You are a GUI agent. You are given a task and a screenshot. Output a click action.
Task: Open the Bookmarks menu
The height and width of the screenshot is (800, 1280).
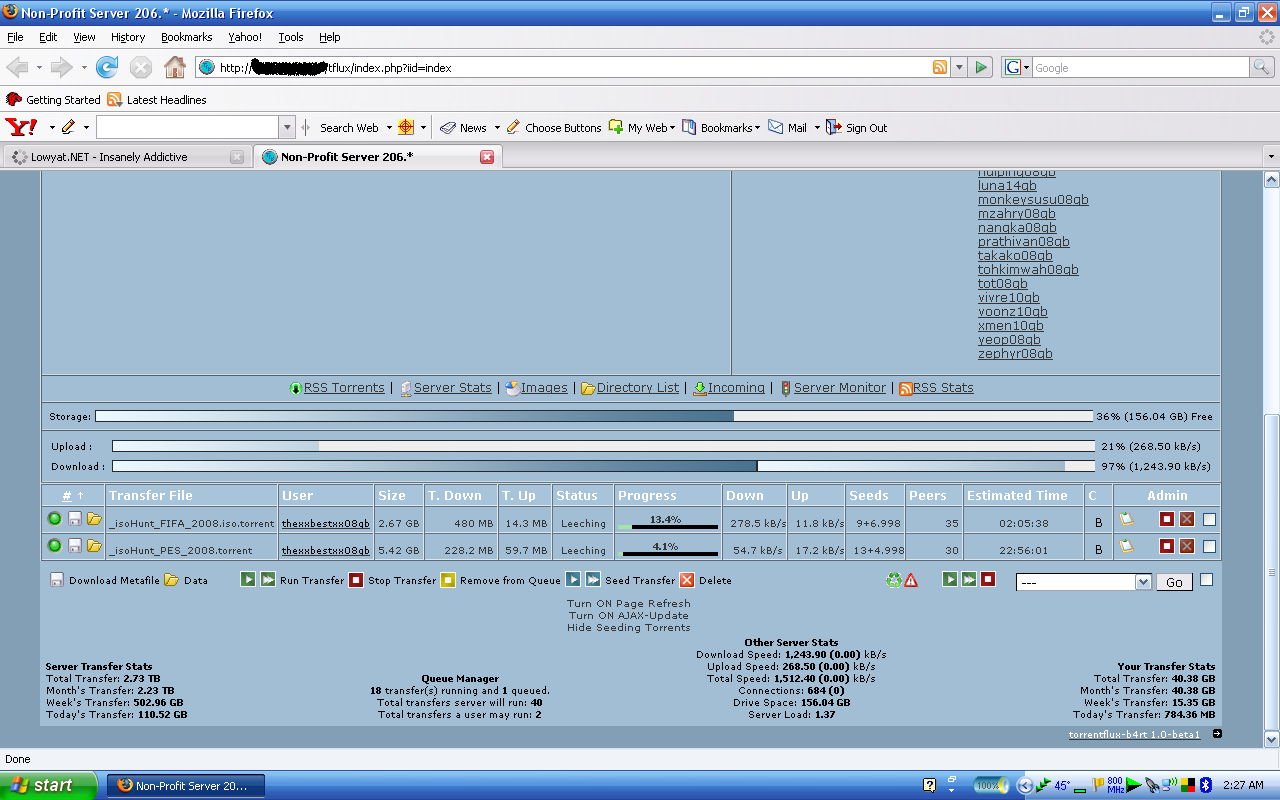pos(186,37)
